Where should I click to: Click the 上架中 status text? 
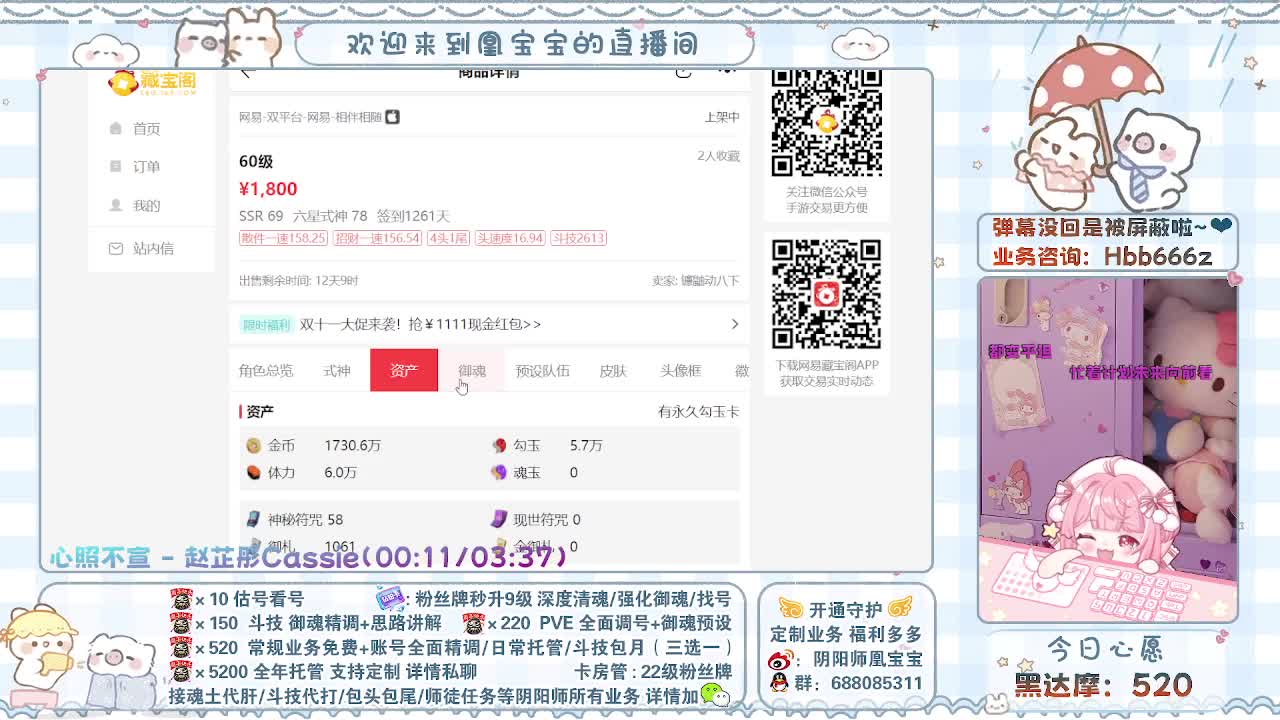click(722, 117)
